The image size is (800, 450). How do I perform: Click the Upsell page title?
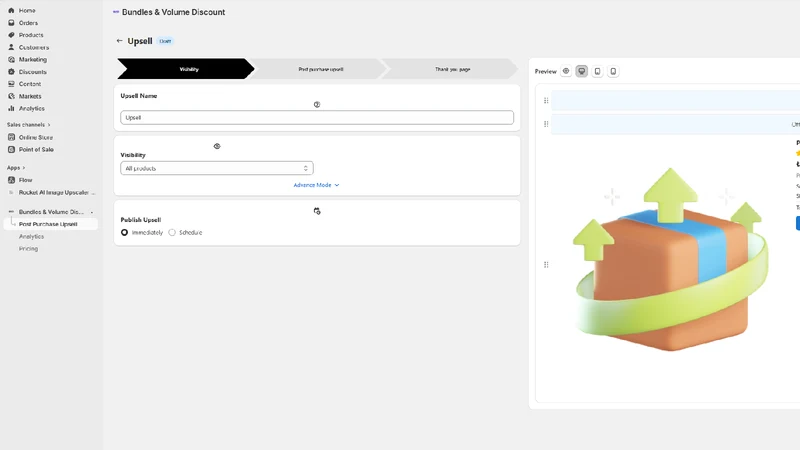(140, 41)
